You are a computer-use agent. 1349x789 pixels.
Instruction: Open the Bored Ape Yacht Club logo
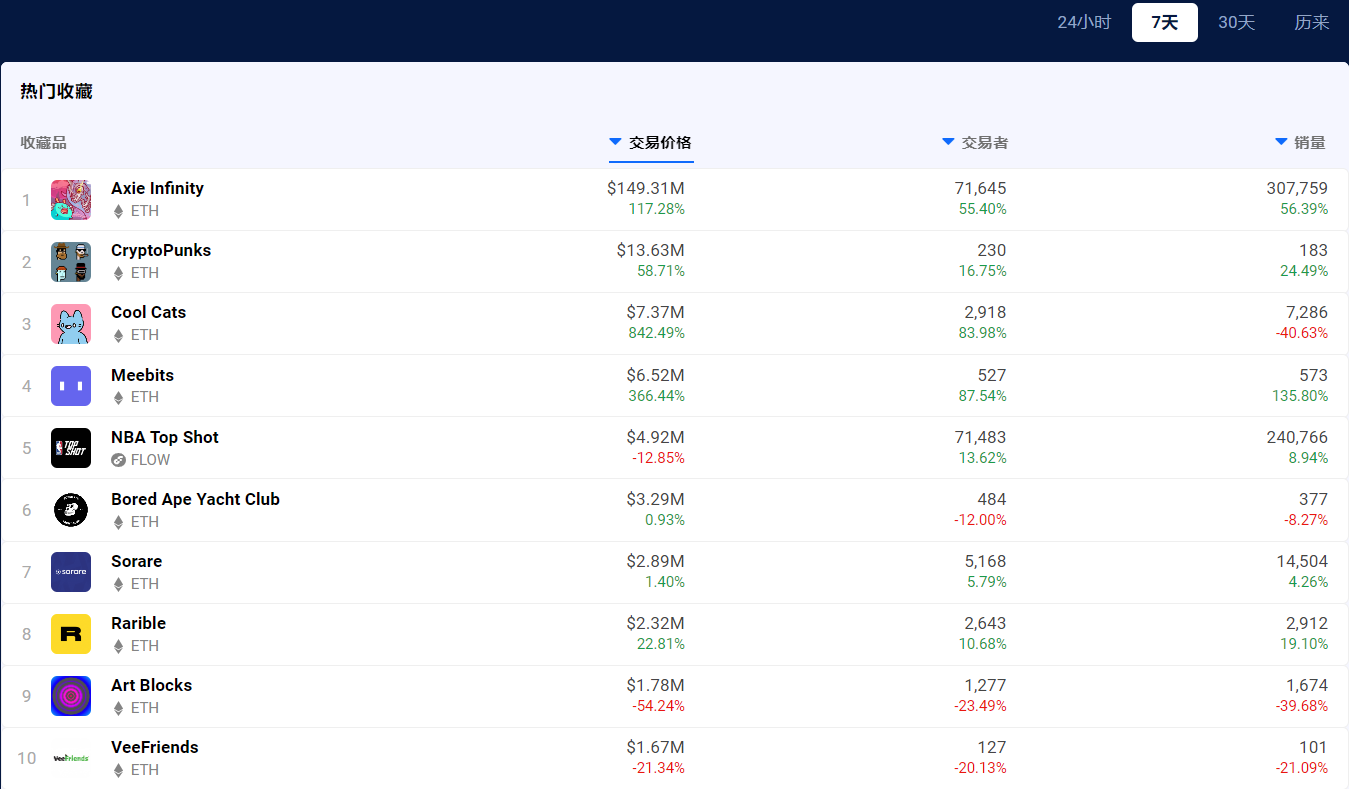71,510
